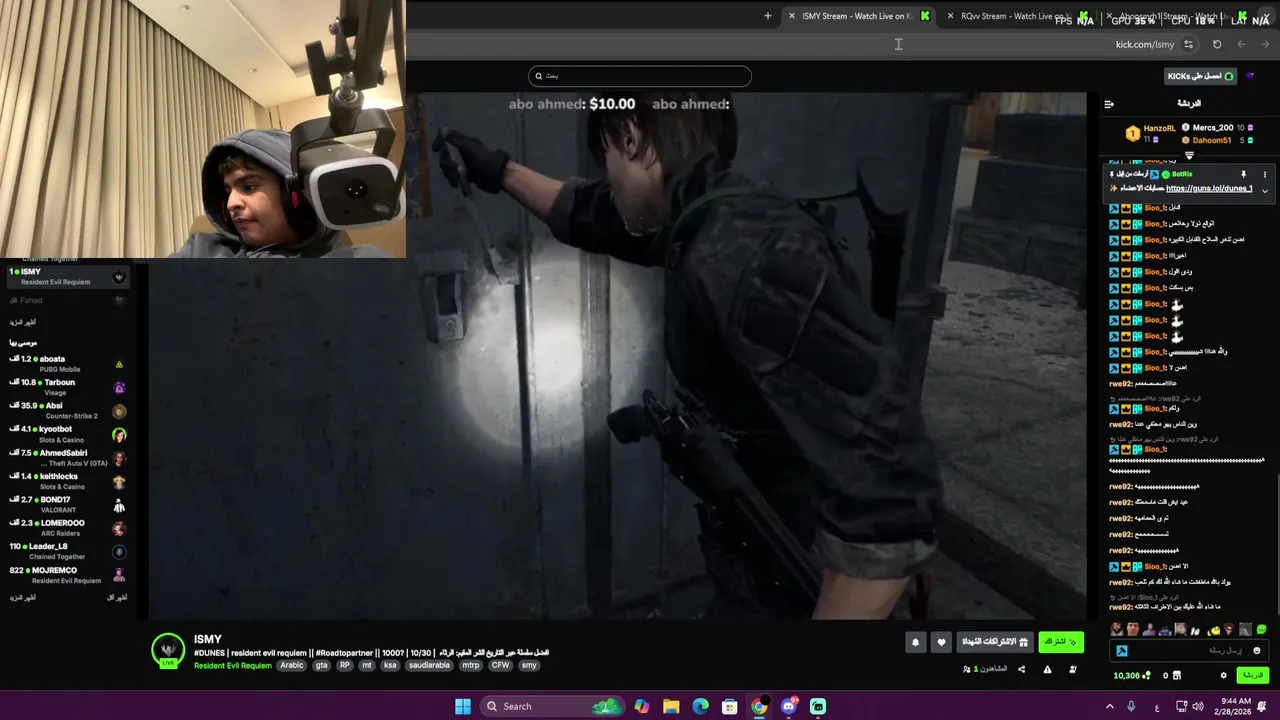Screen dimensions: 1280x720
Task: Open keithlocks channel in sidebar
Action: (68, 481)
